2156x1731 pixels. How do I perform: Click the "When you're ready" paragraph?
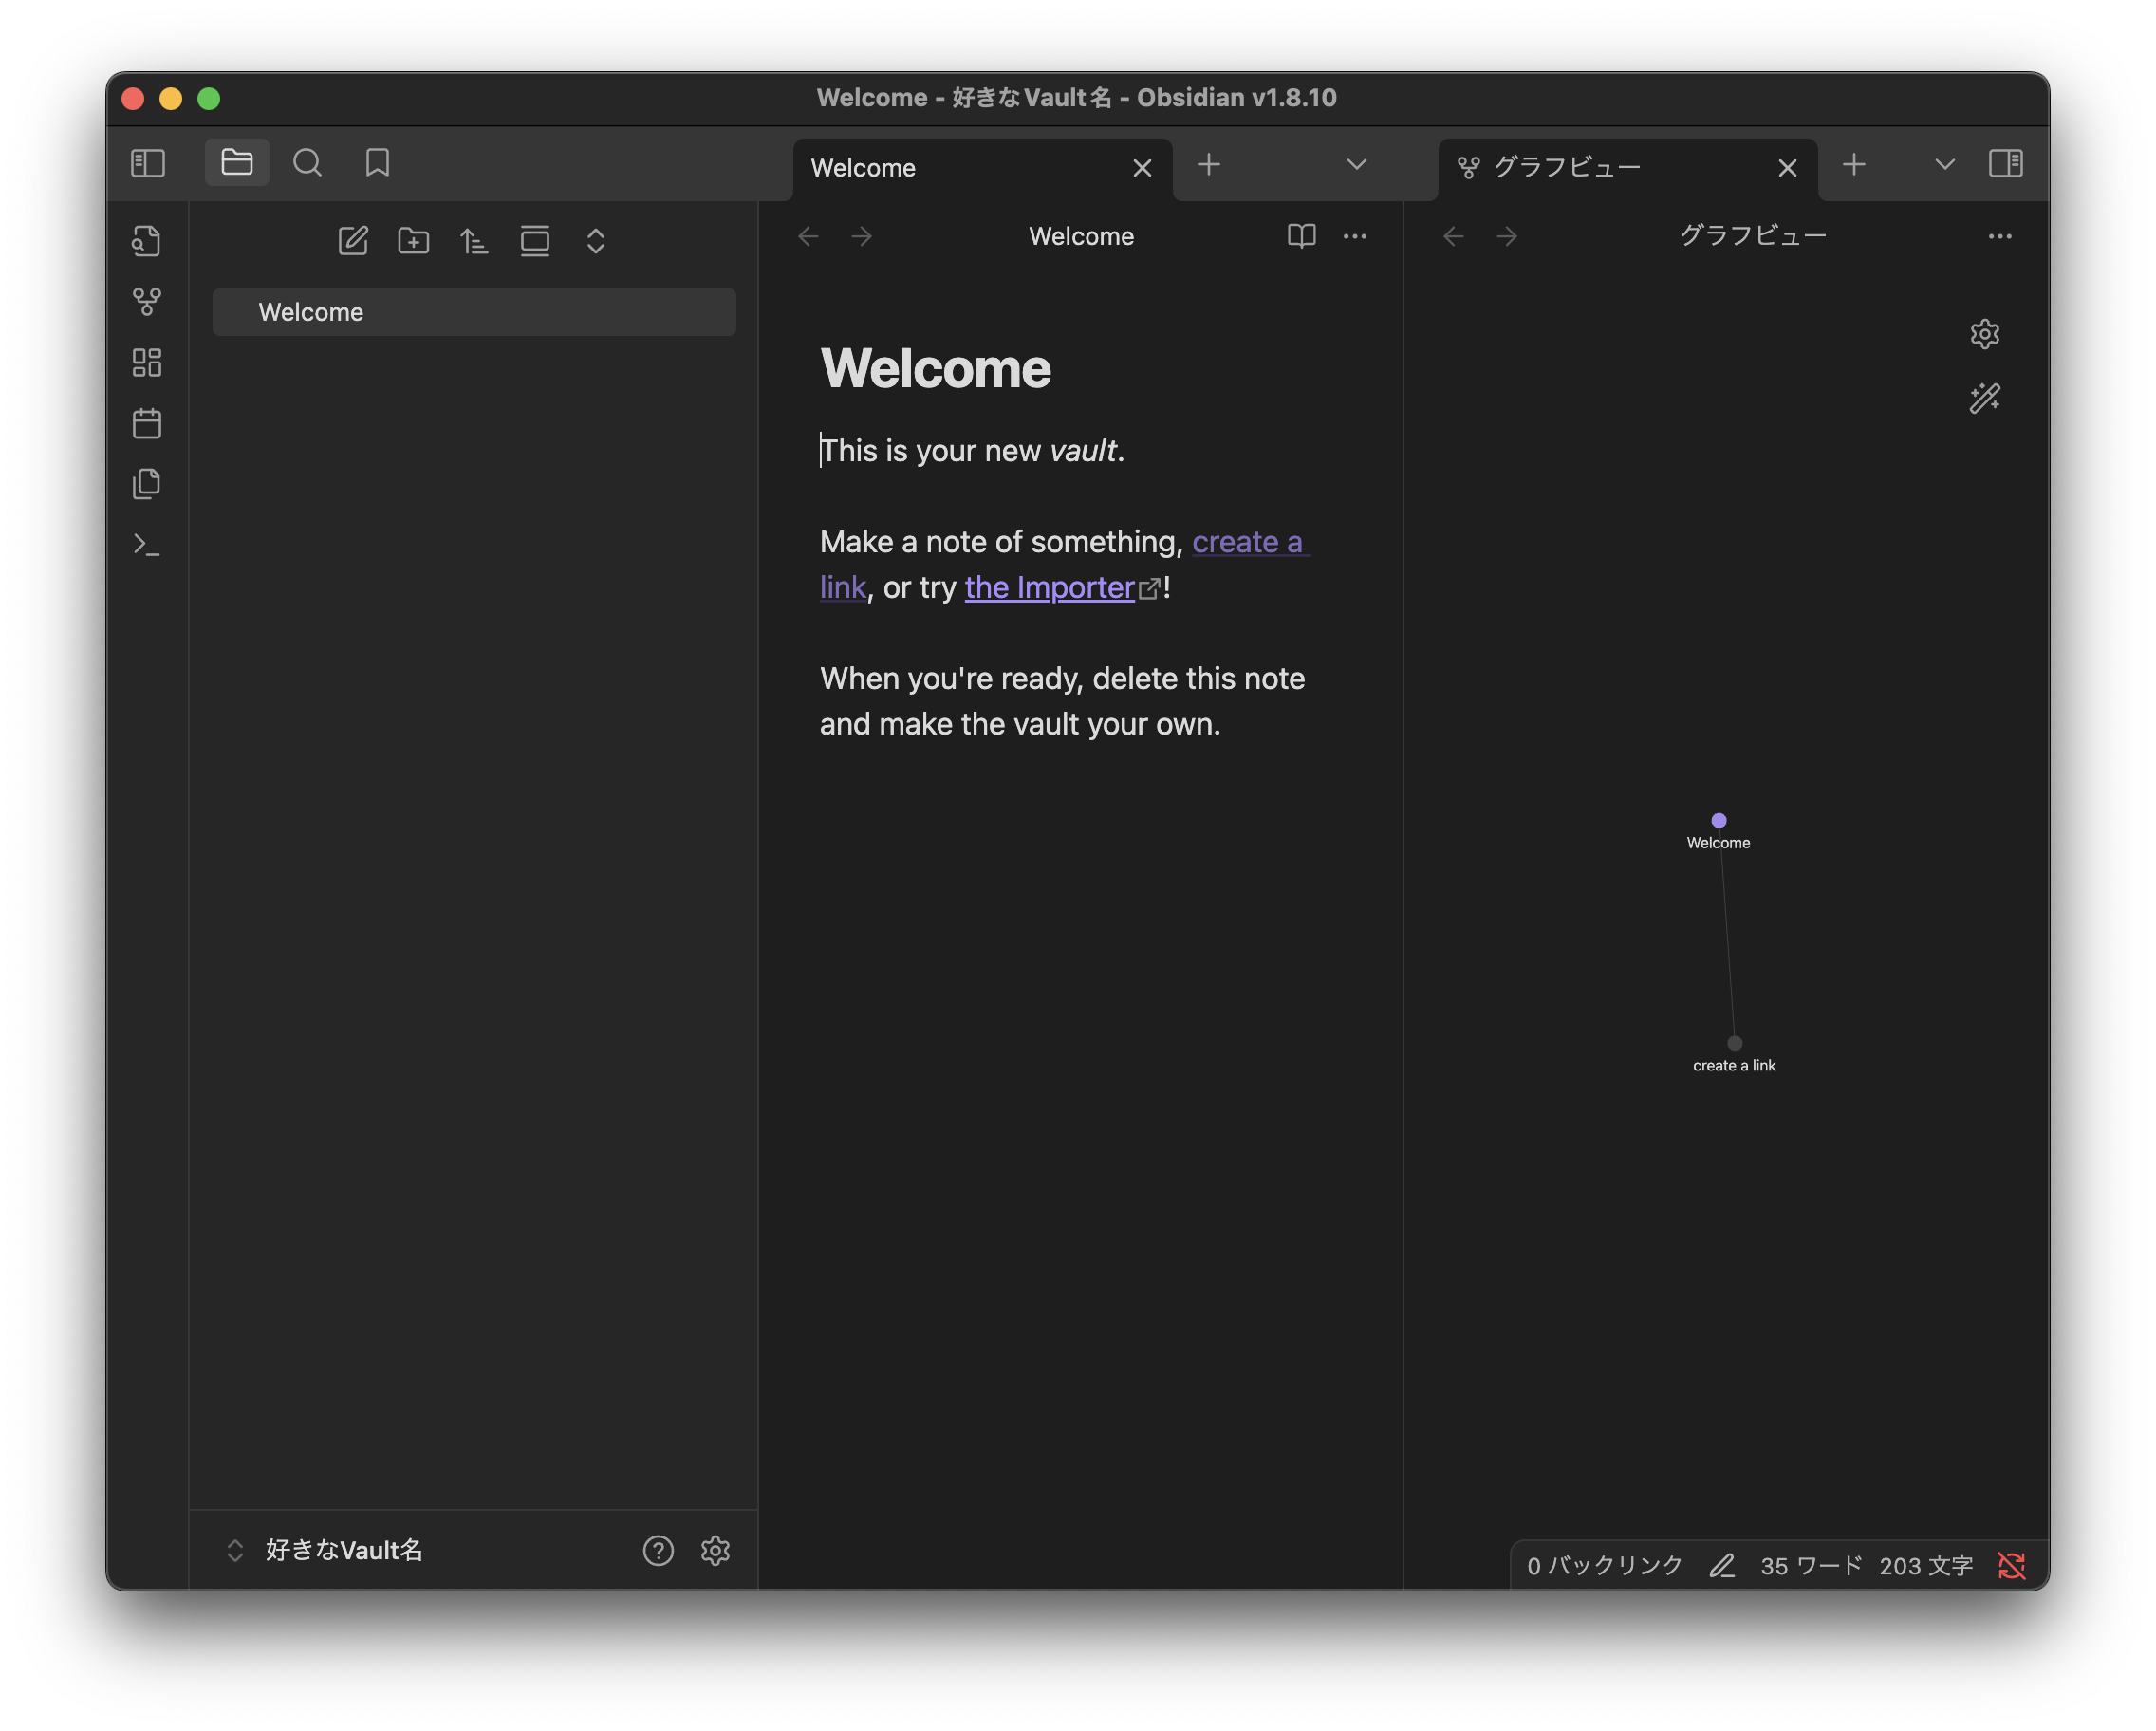(1062, 701)
